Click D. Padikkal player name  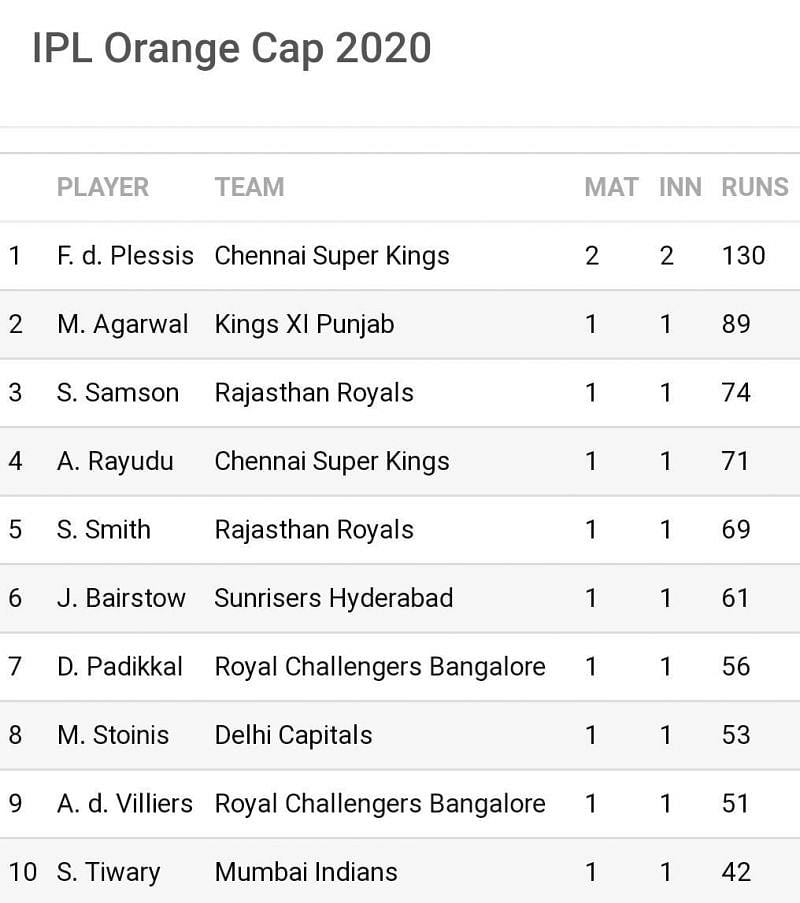click(x=120, y=667)
